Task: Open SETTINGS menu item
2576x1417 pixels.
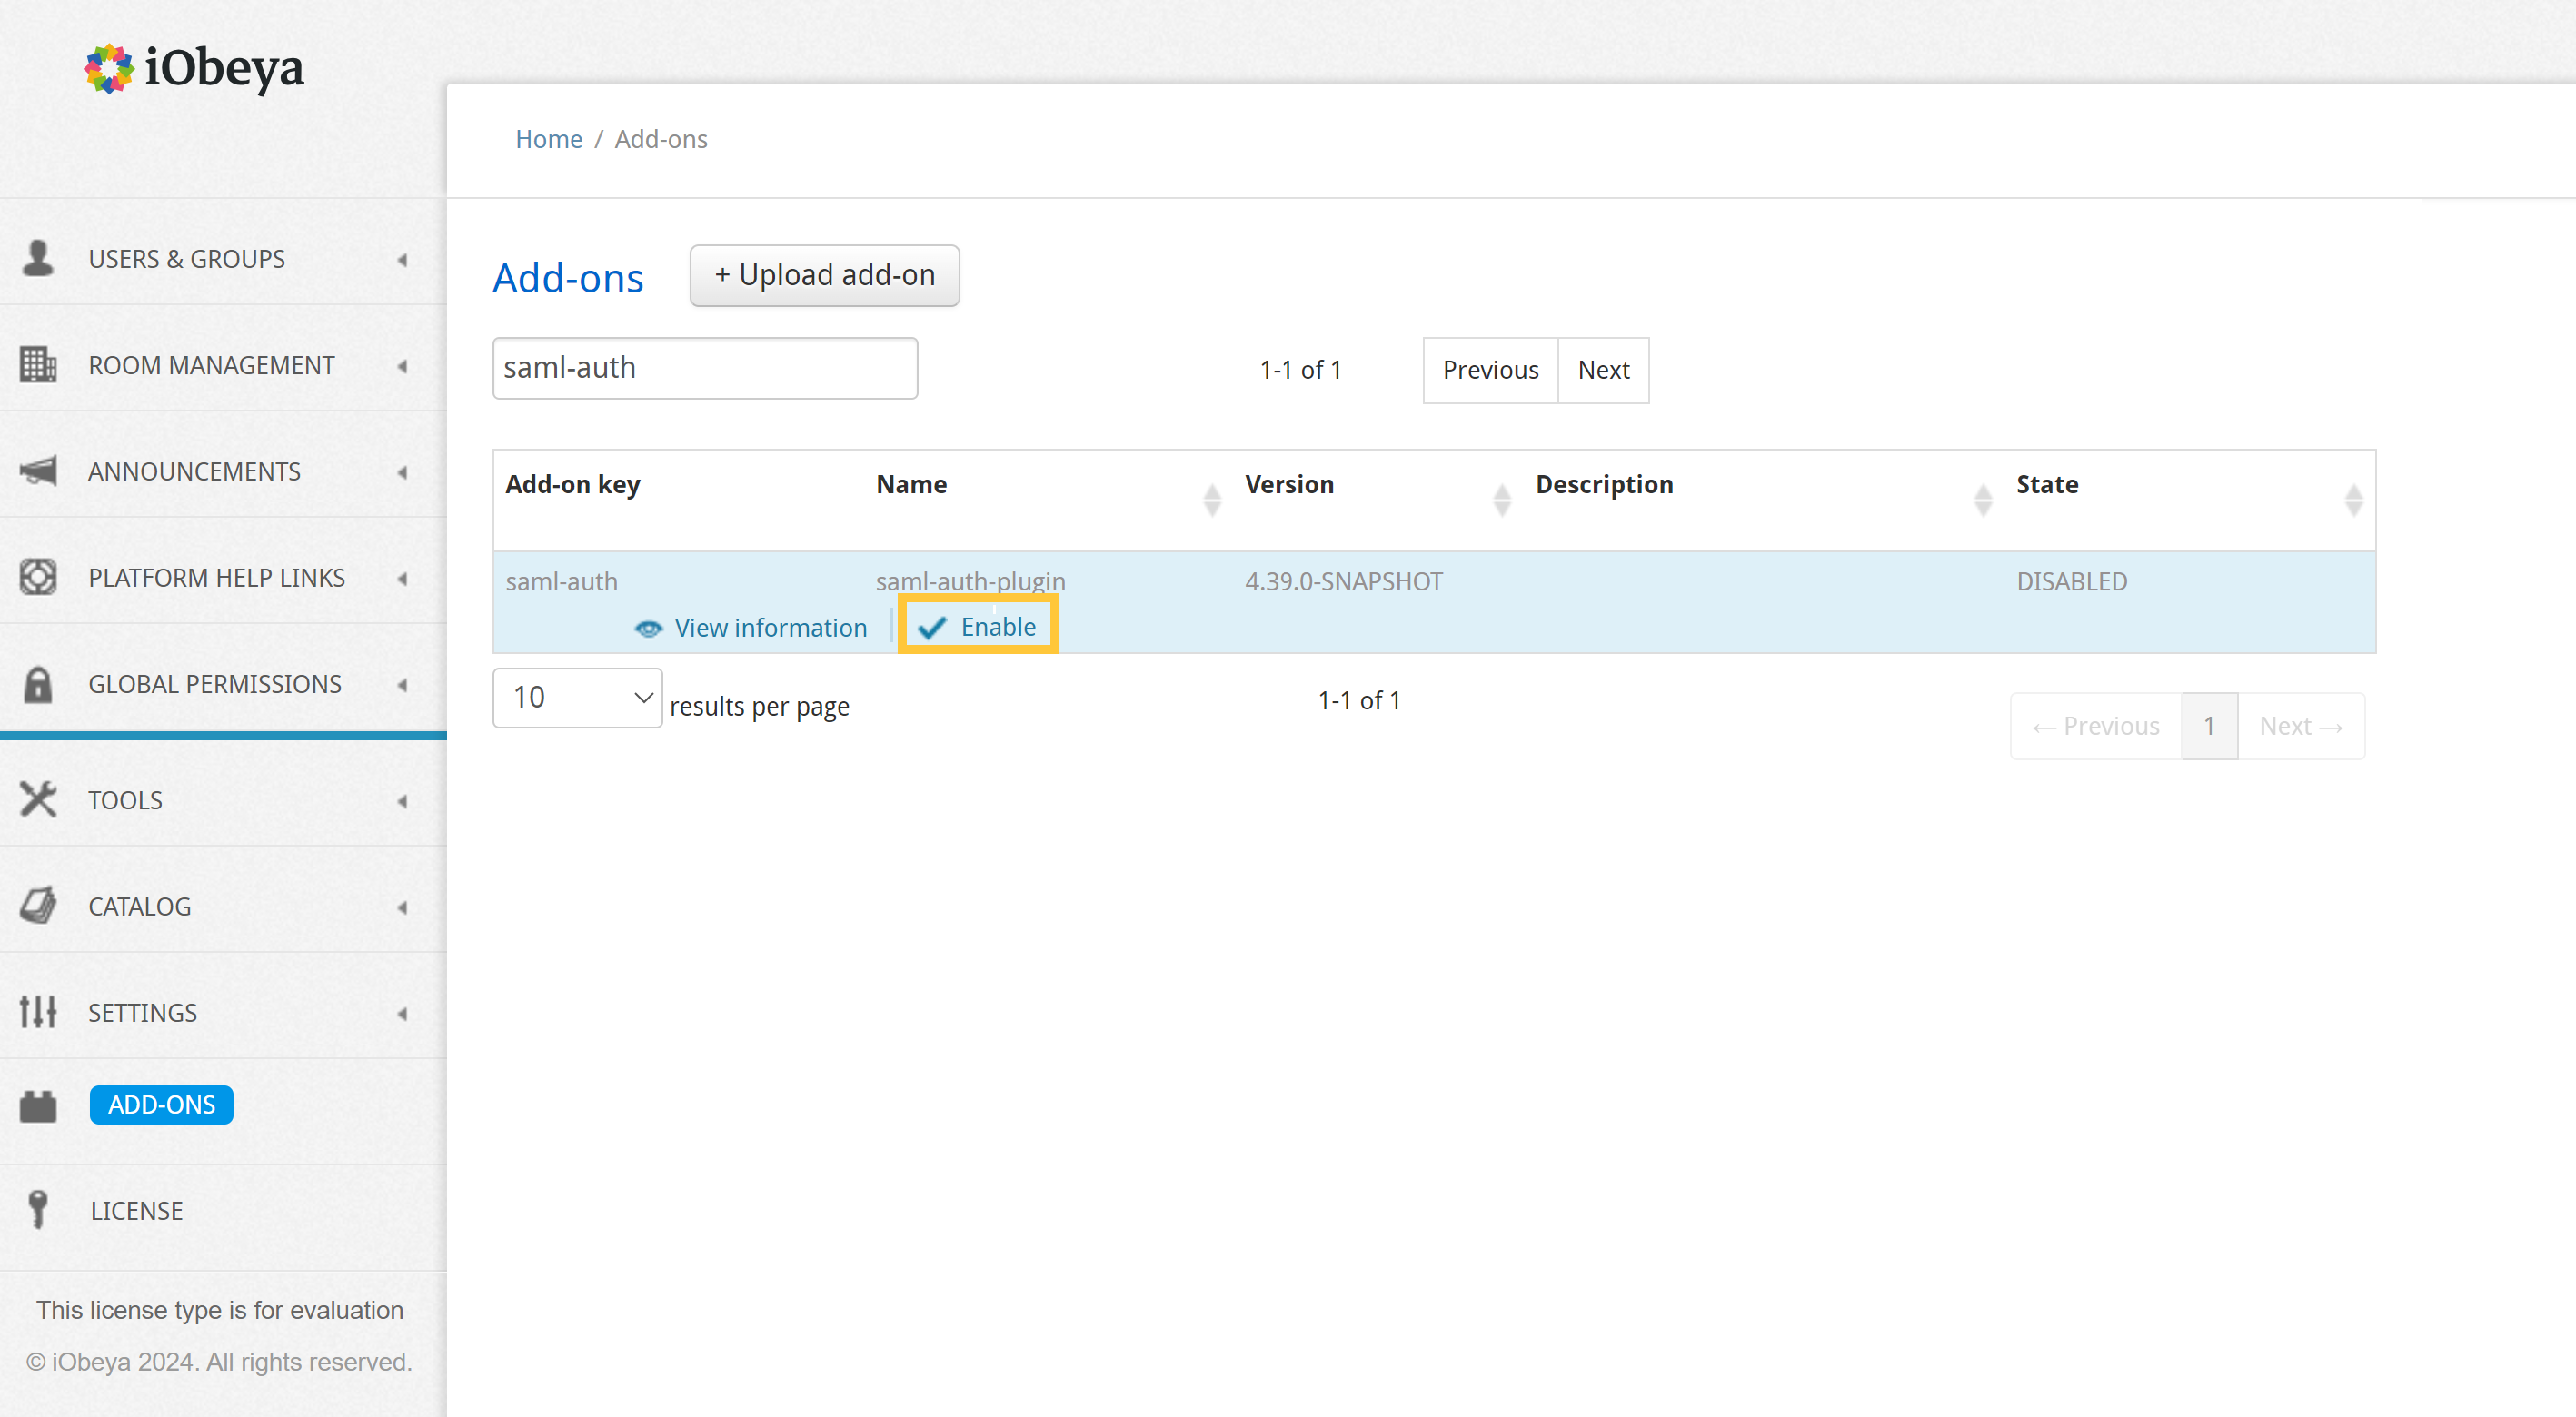Action: pyautogui.click(x=142, y=1012)
